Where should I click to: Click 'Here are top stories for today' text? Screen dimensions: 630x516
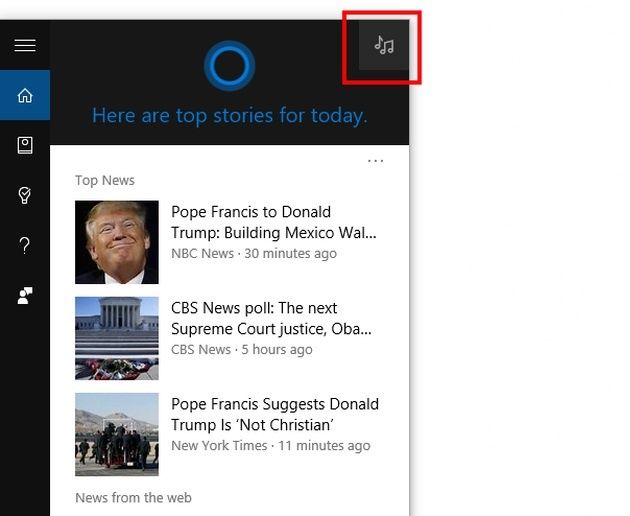[x=229, y=116]
